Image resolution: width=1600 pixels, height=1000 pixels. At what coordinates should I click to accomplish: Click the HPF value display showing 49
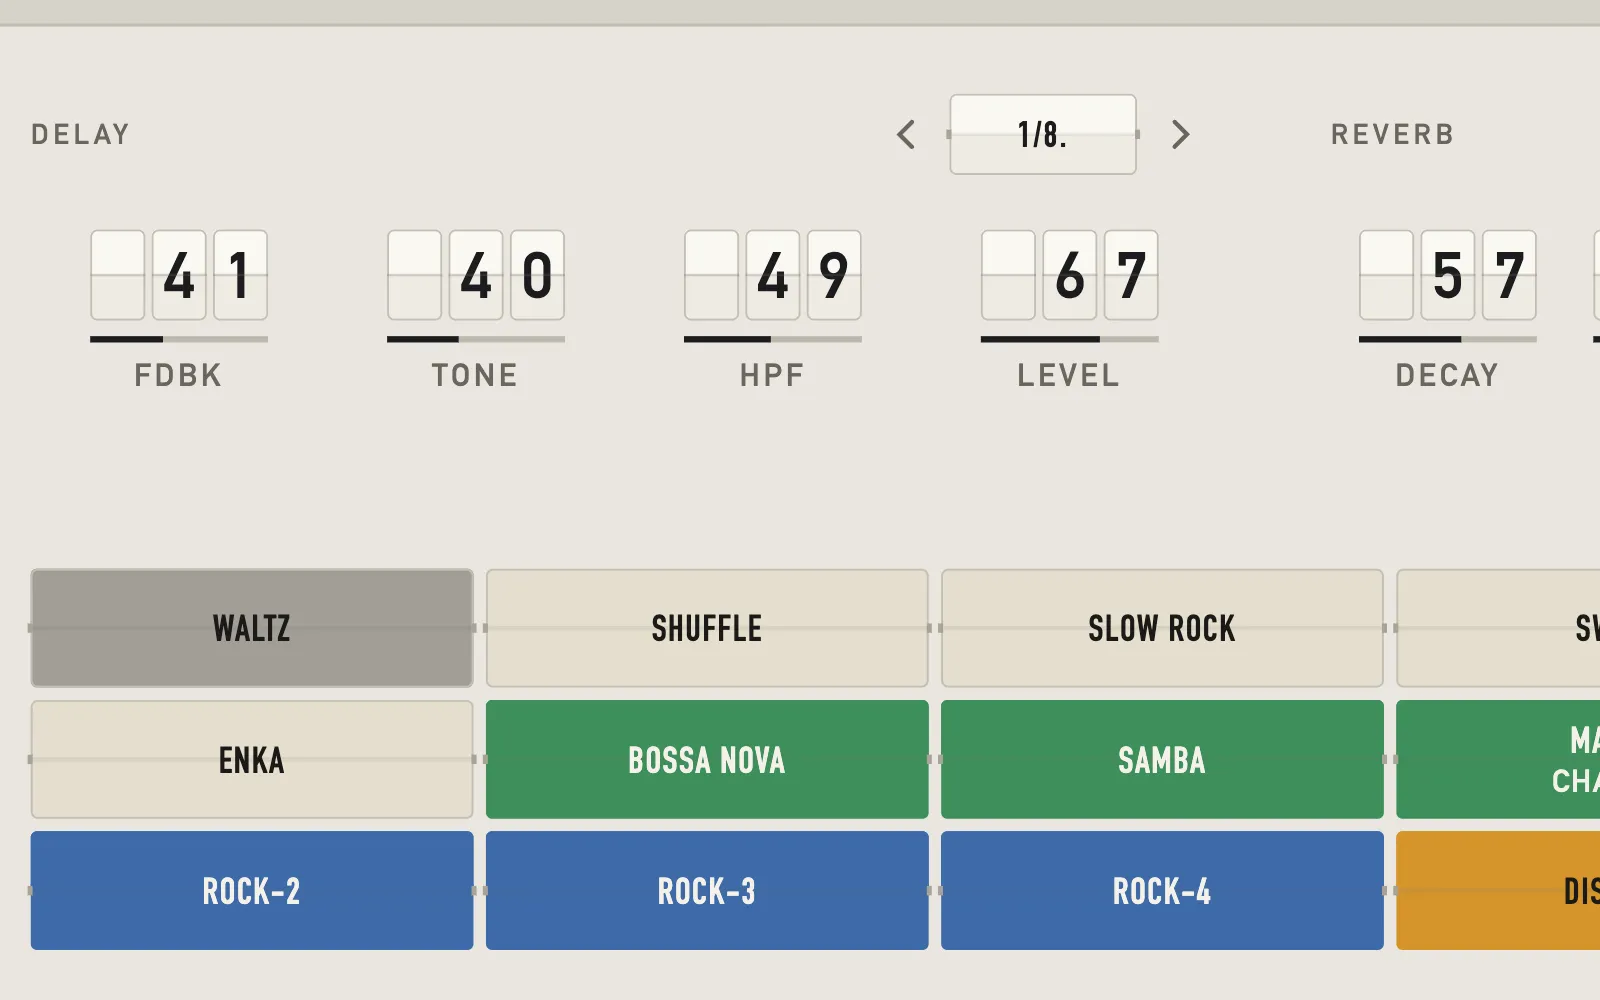coord(773,275)
